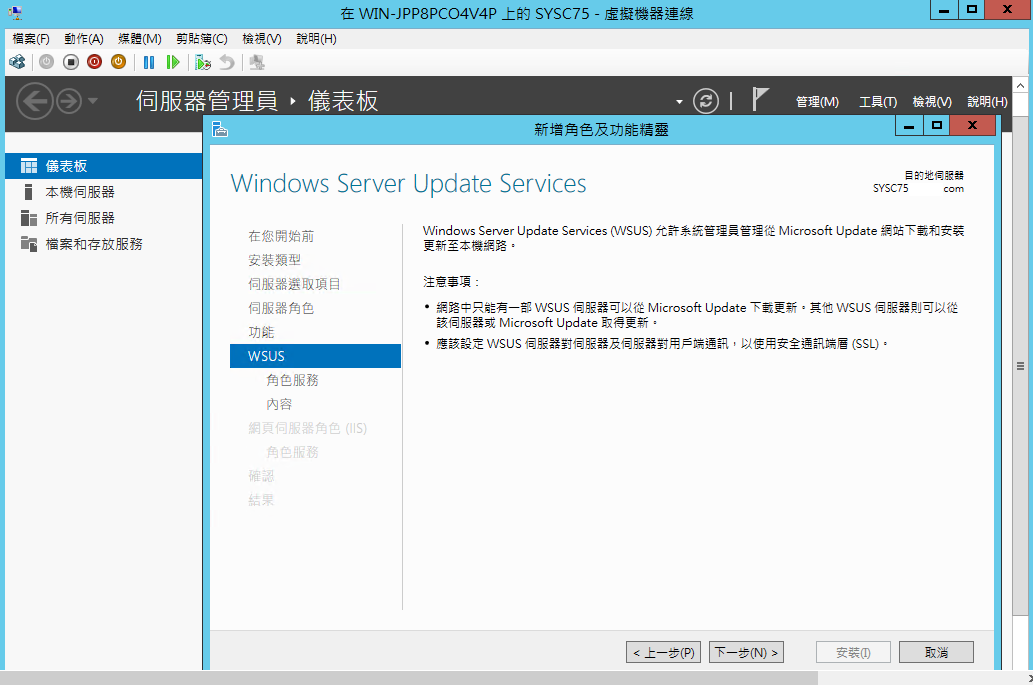Click the 所有伺服器 servers icon

28,217
